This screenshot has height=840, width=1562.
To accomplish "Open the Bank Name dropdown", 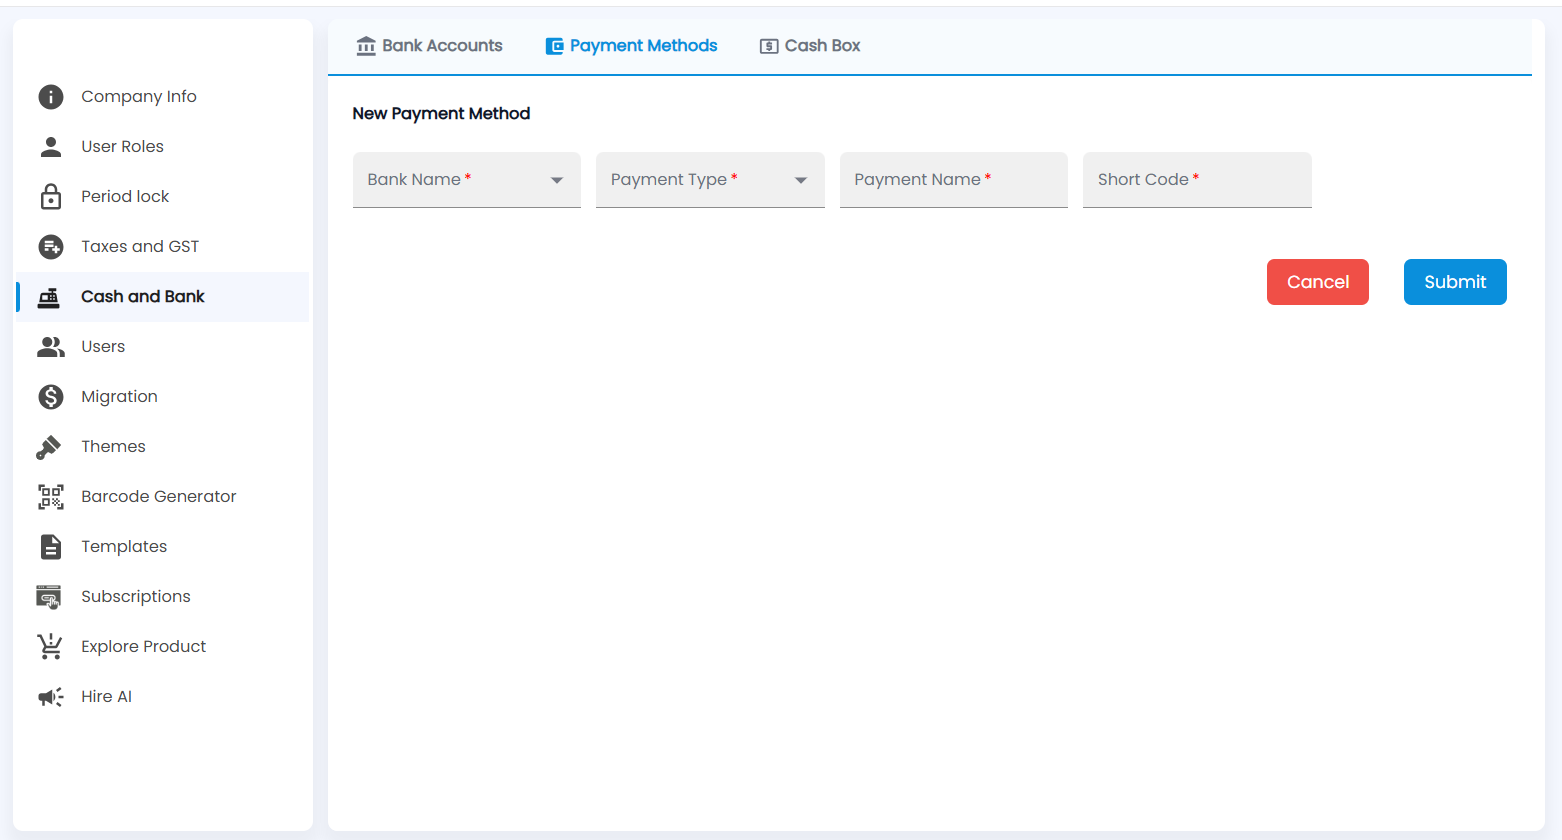I will 467,180.
